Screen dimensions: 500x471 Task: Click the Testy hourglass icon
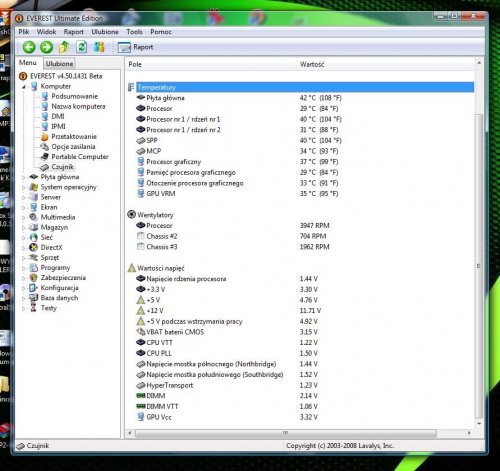[x=33, y=308]
